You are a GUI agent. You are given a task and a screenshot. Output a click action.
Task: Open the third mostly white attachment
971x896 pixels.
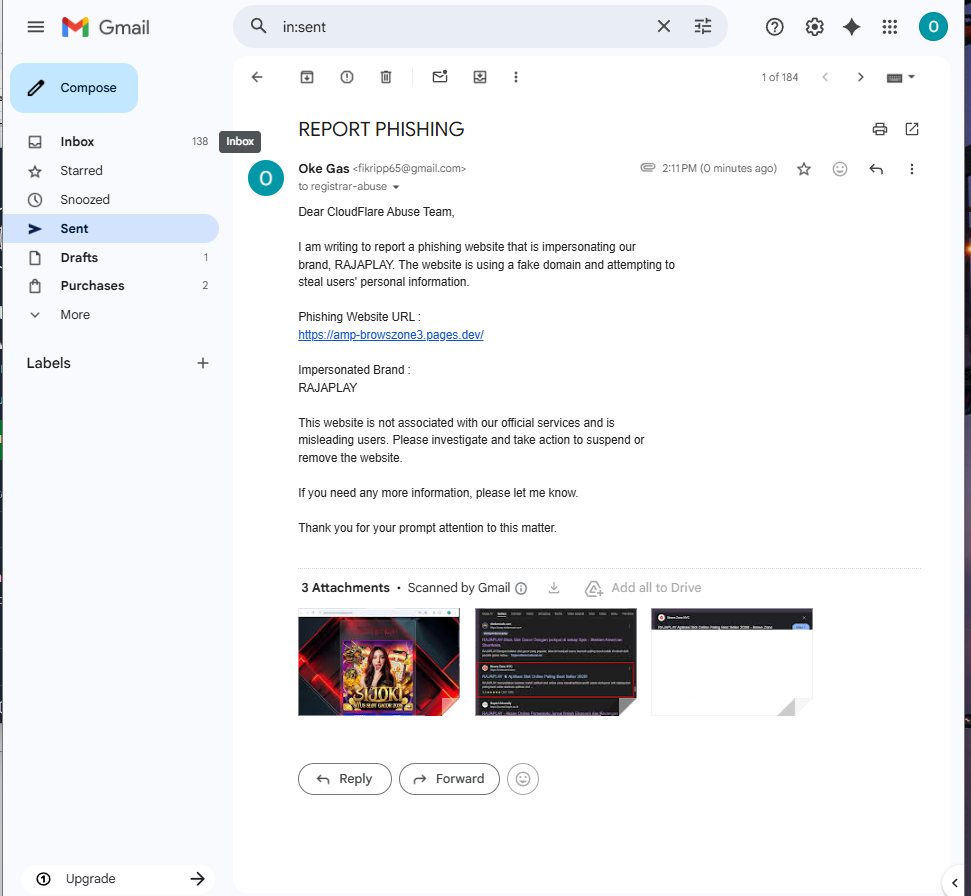click(x=731, y=662)
